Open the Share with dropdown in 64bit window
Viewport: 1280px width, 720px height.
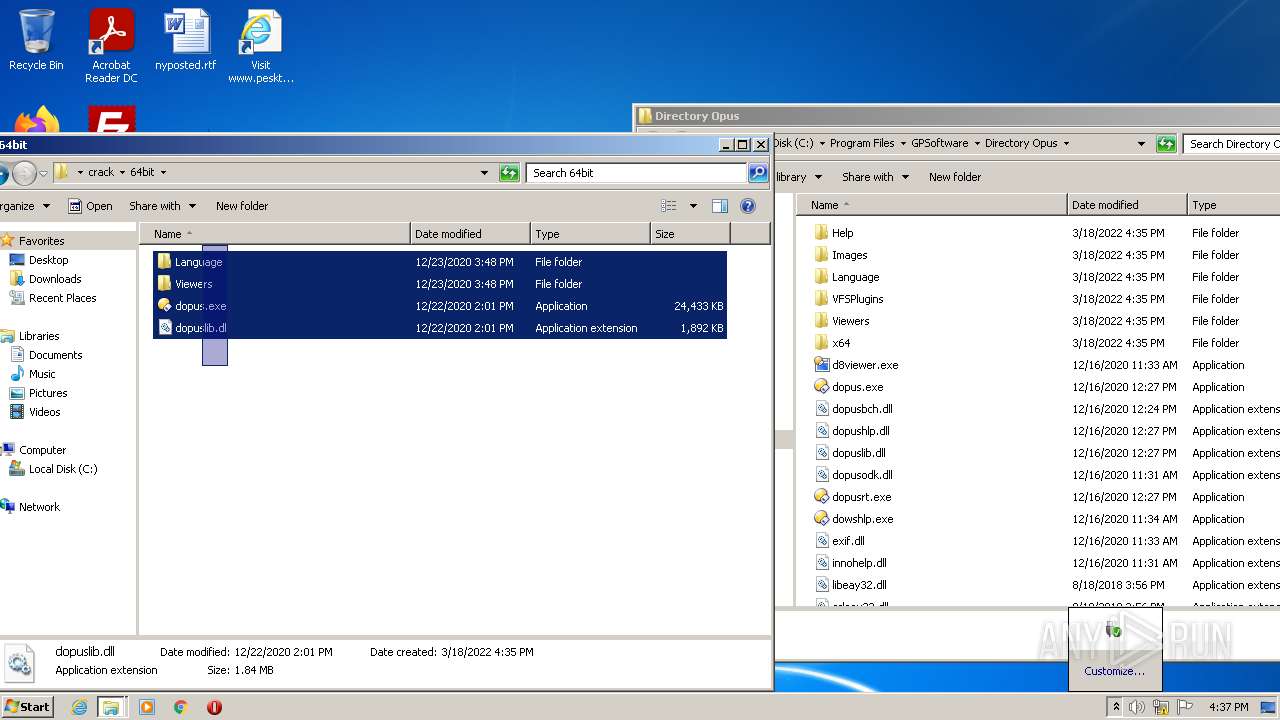[162, 206]
